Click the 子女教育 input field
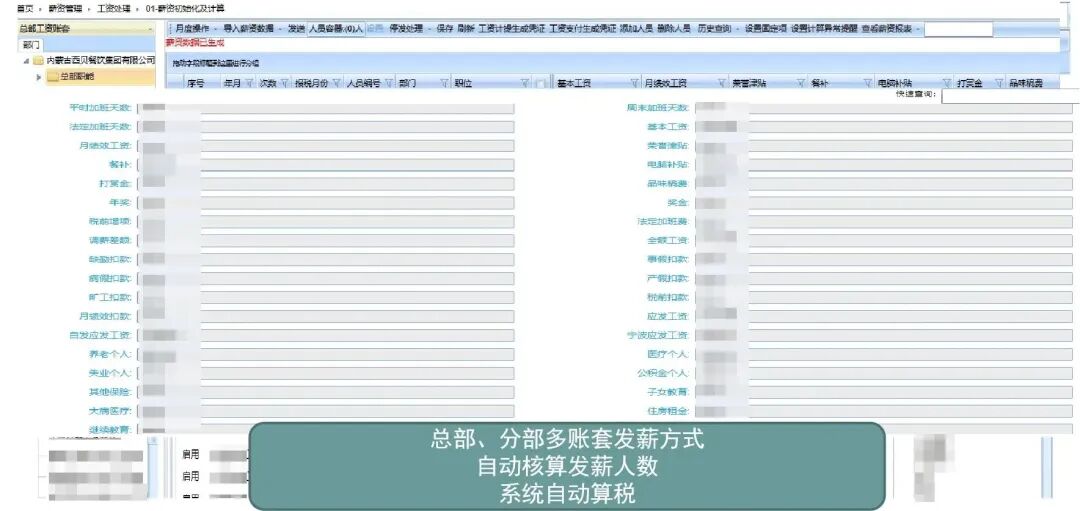Image resolution: width=1080 pixels, height=511 pixels. point(884,391)
